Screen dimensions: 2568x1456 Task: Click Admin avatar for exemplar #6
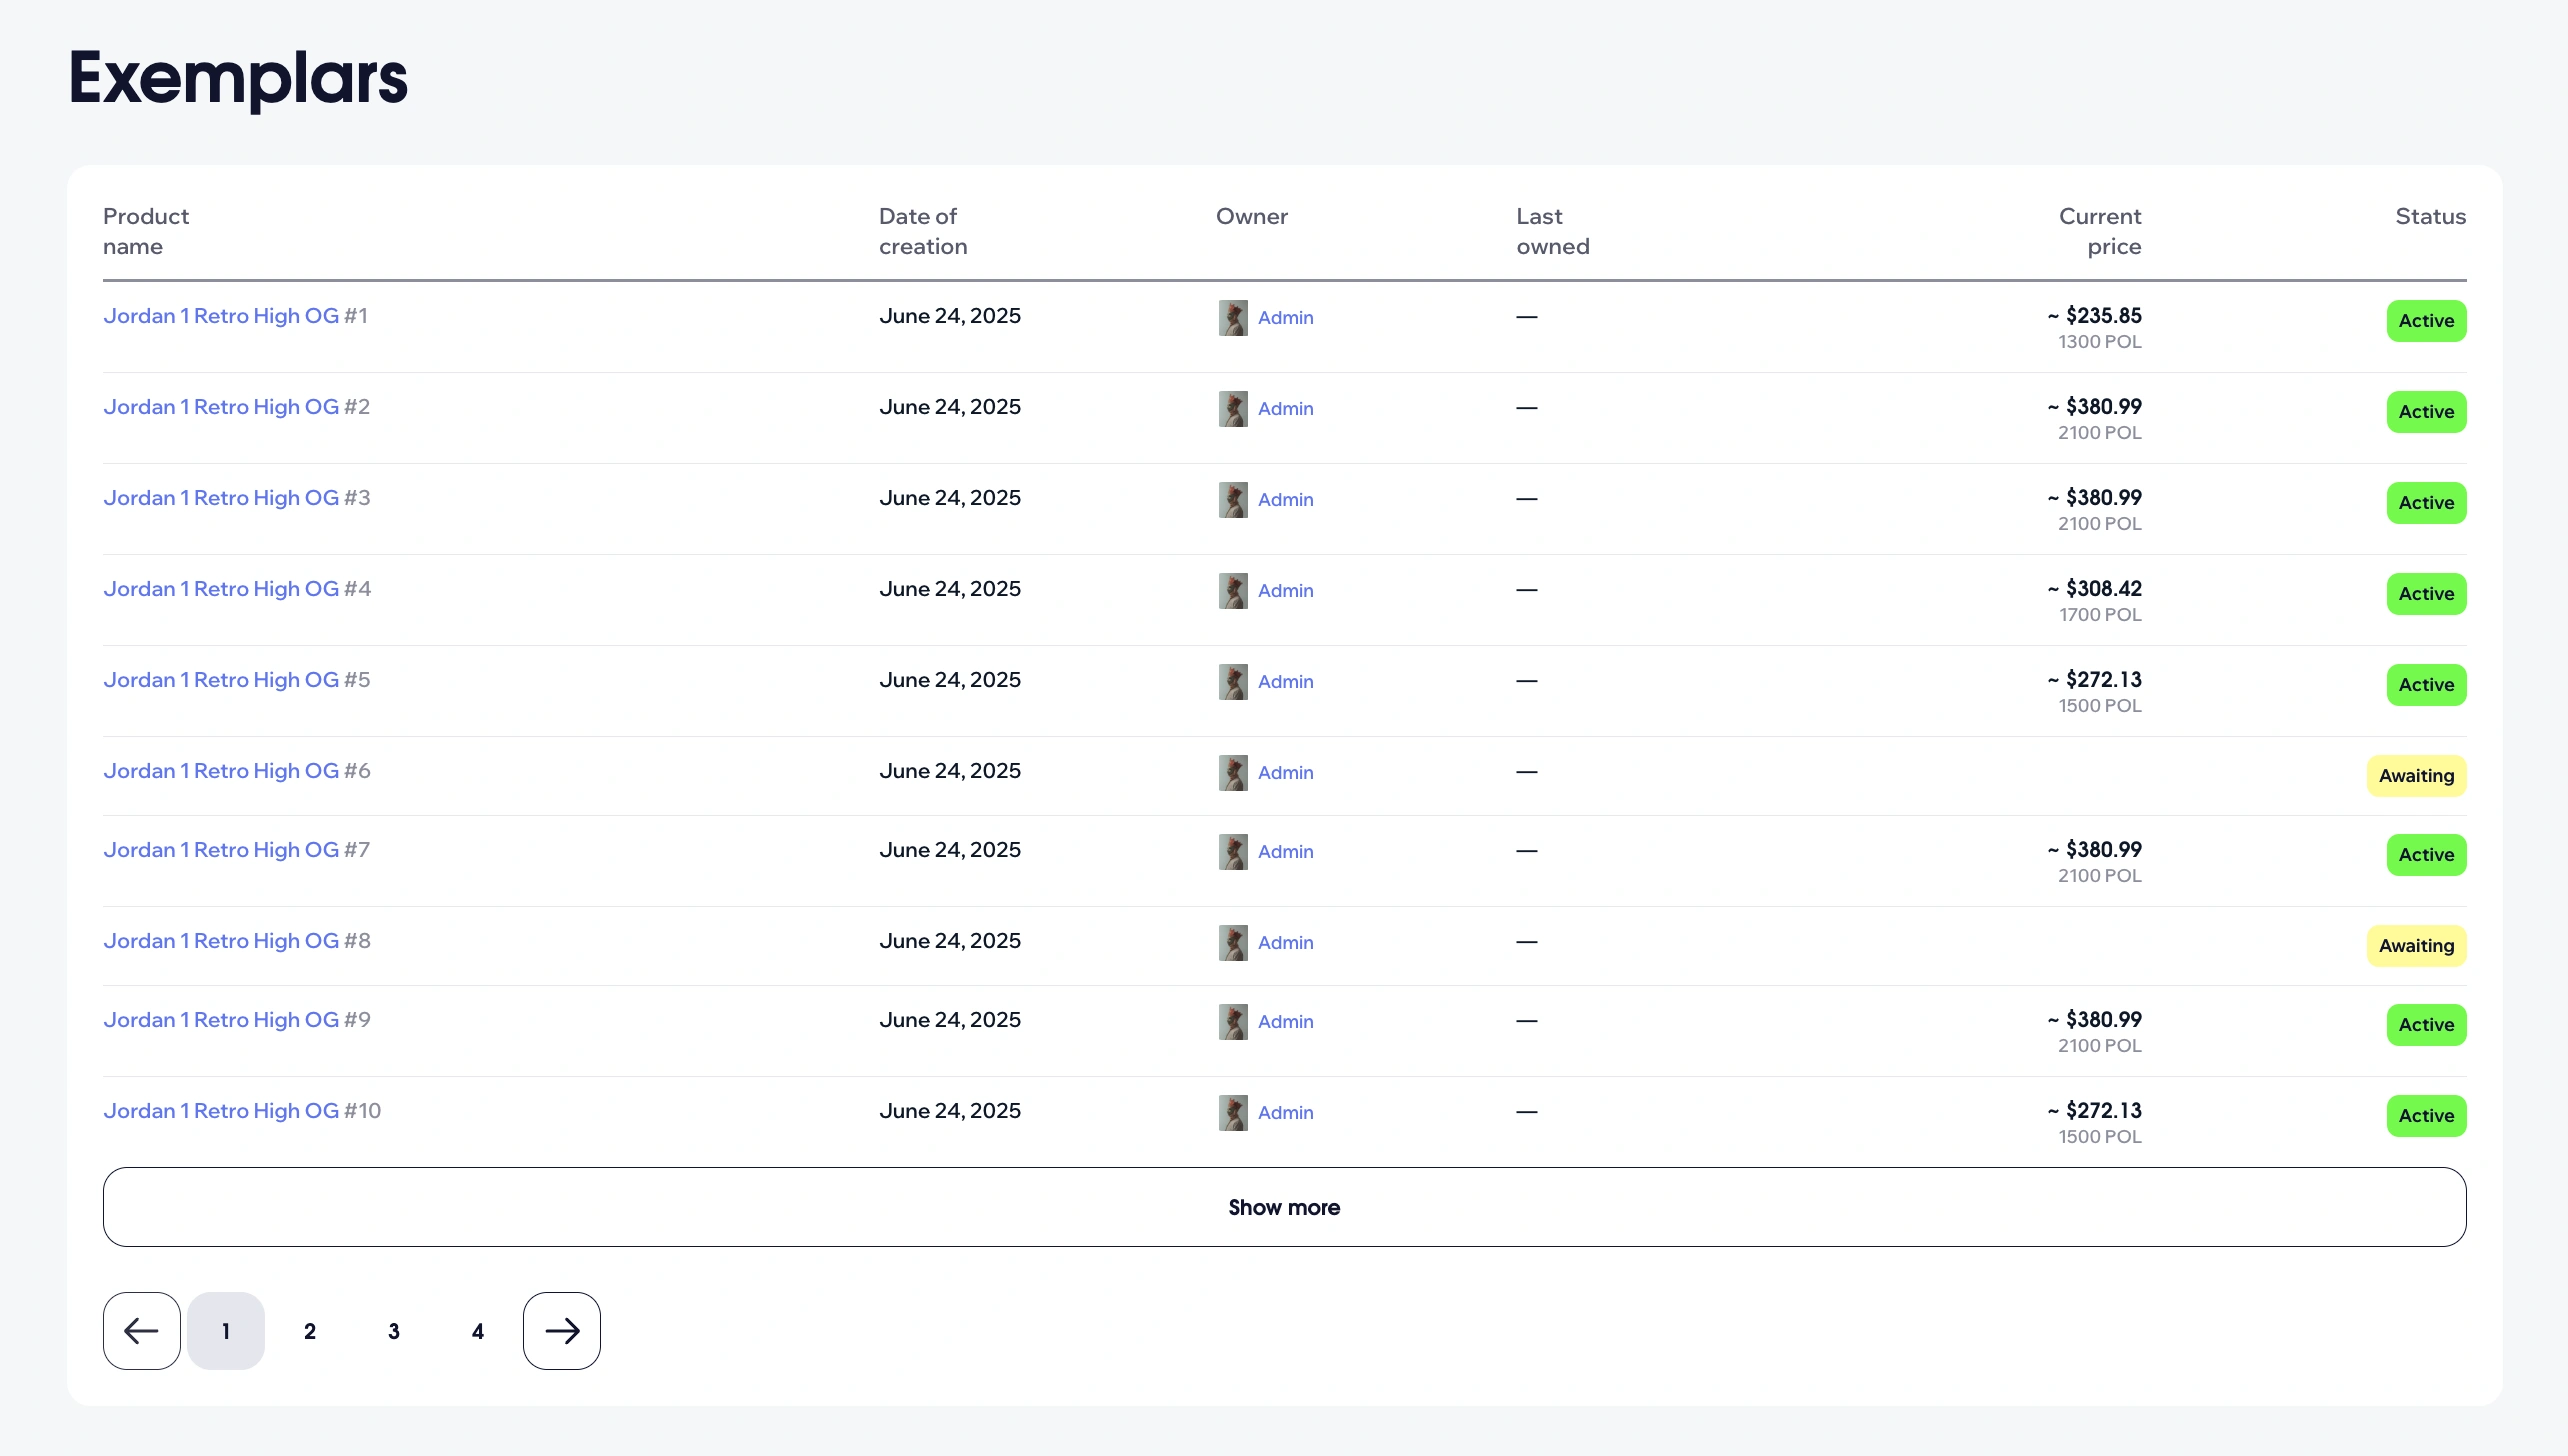tap(1232, 773)
